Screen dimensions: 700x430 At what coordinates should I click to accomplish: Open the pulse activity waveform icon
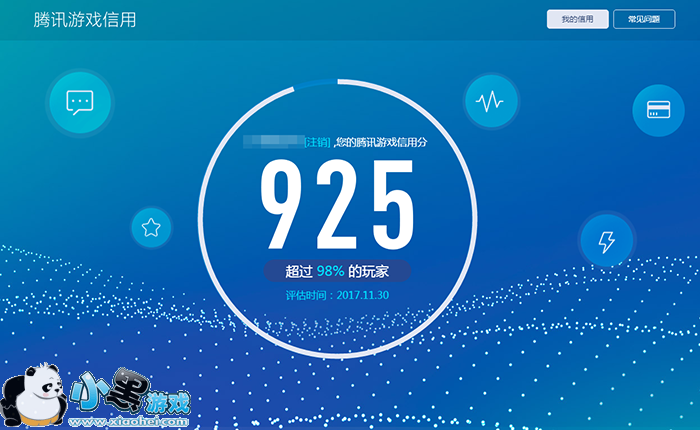(491, 101)
